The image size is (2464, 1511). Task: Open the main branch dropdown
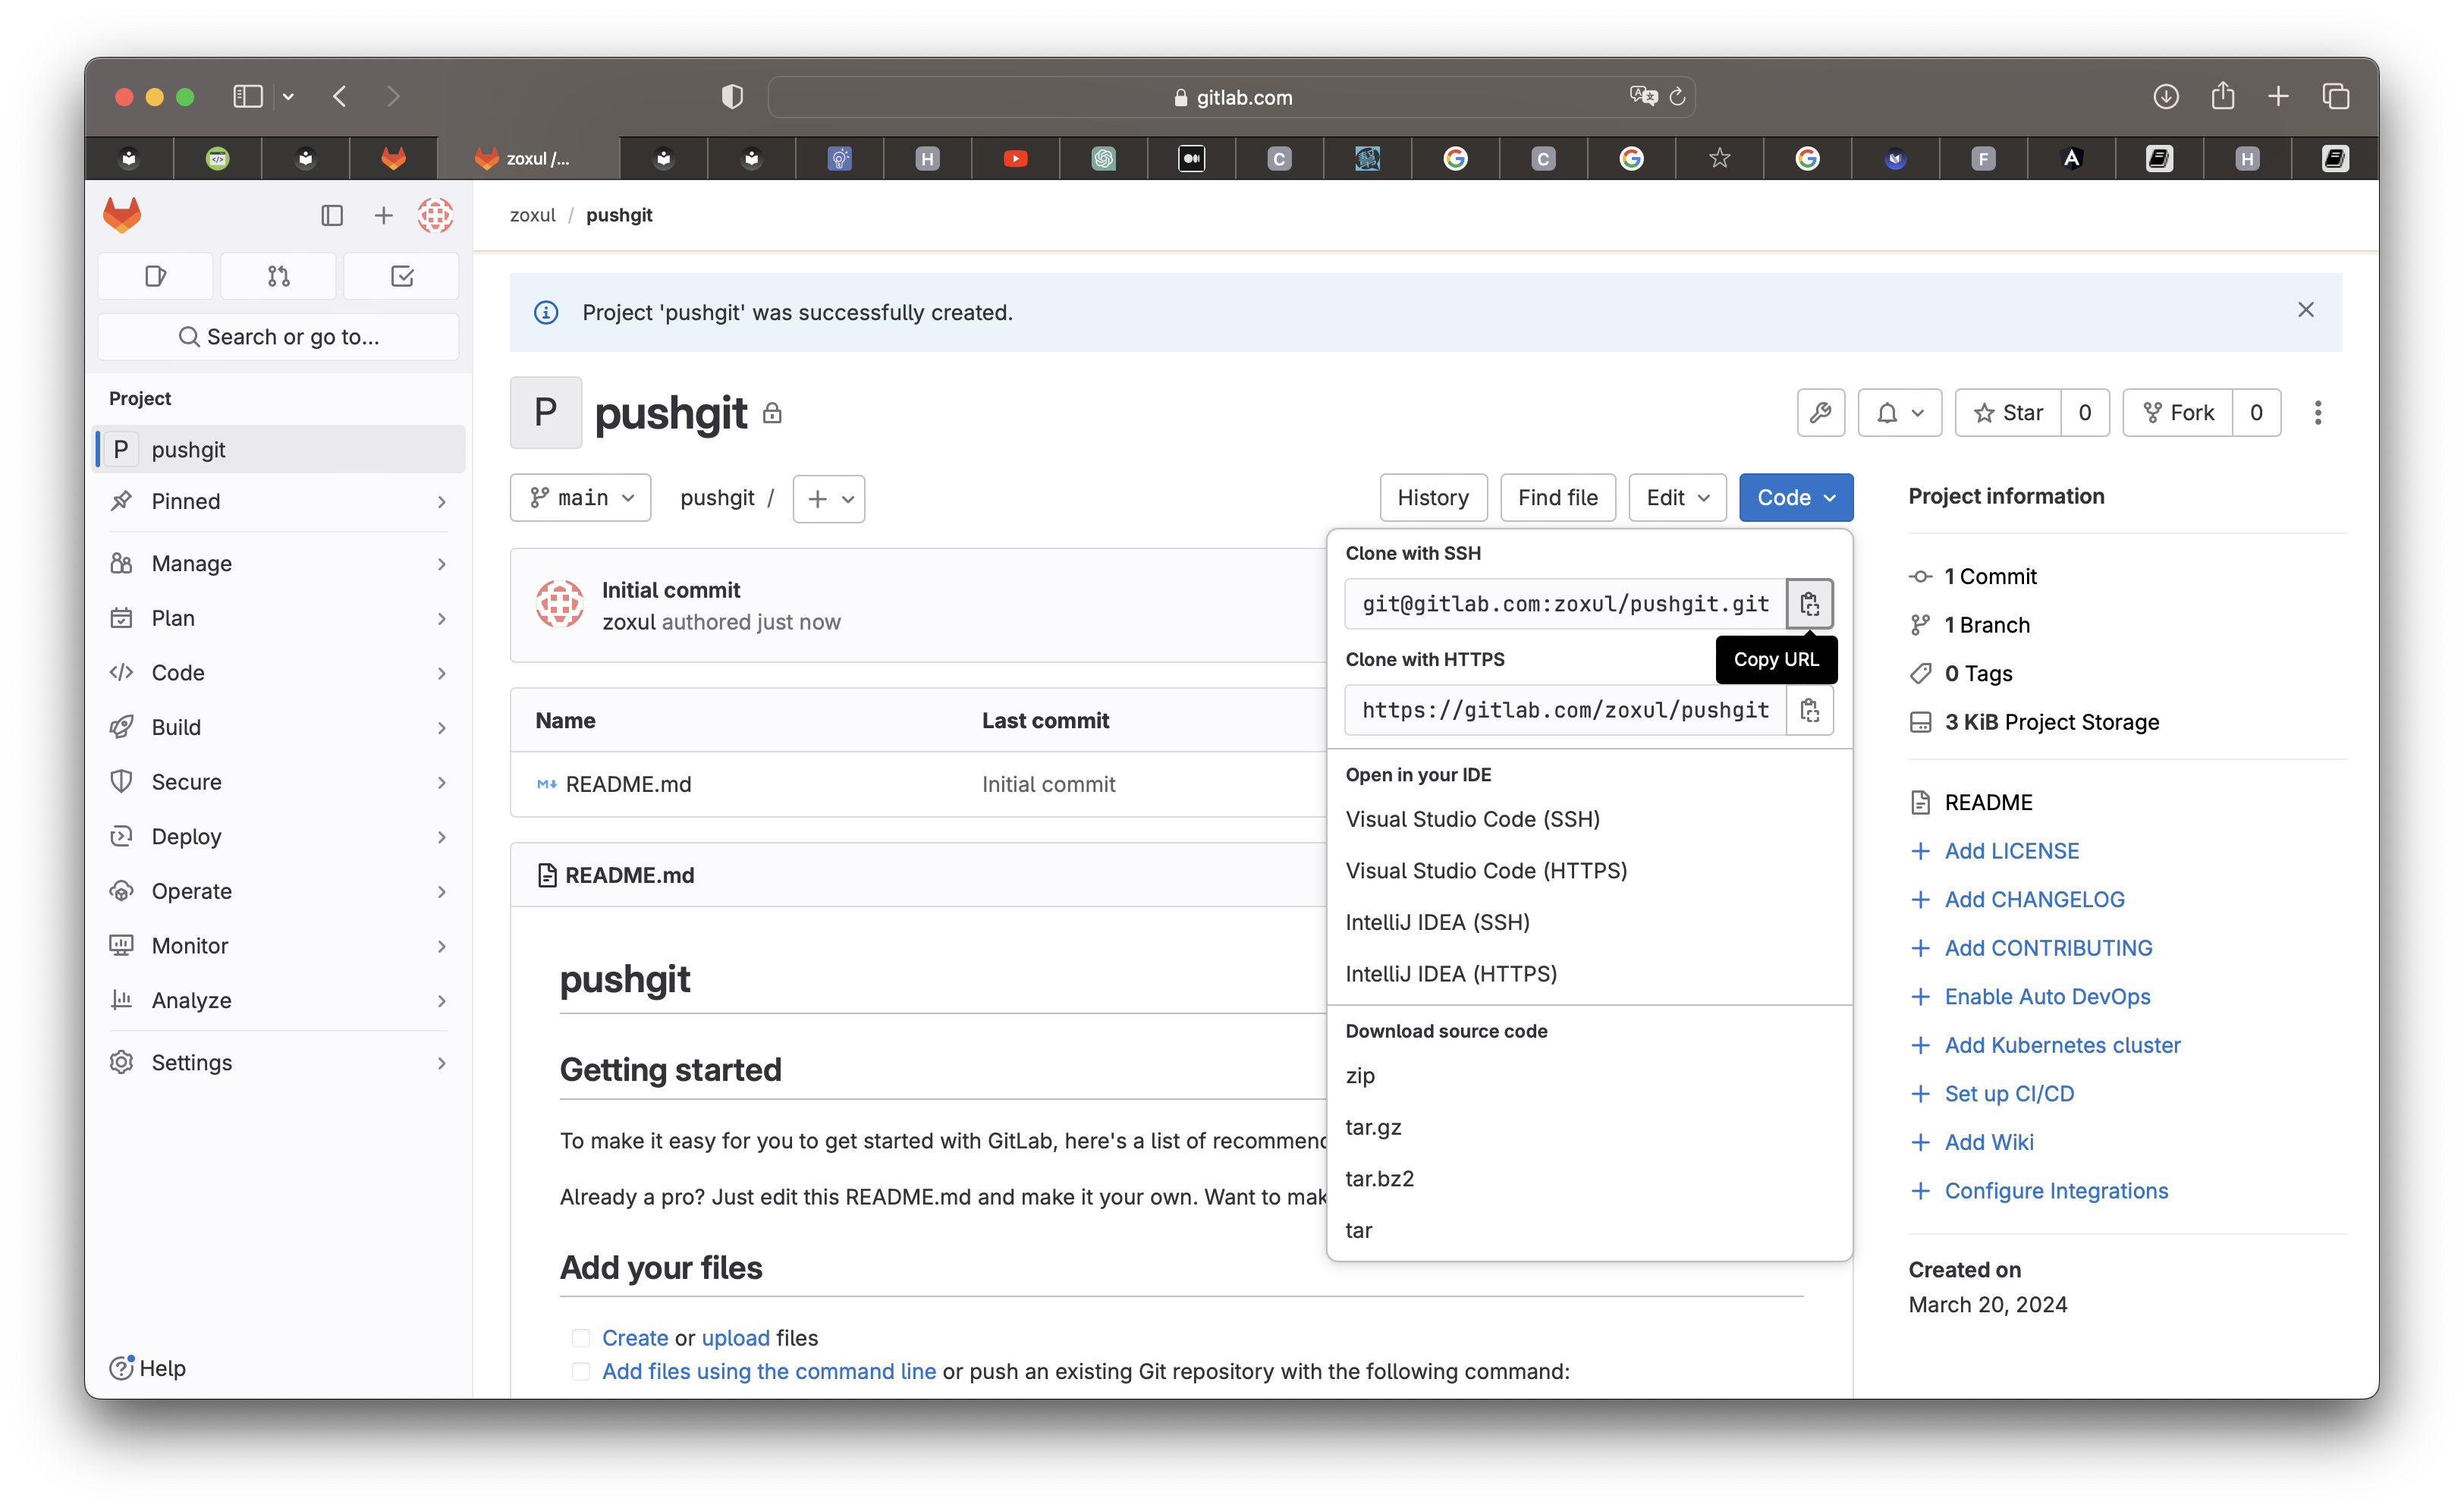click(580, 498)
